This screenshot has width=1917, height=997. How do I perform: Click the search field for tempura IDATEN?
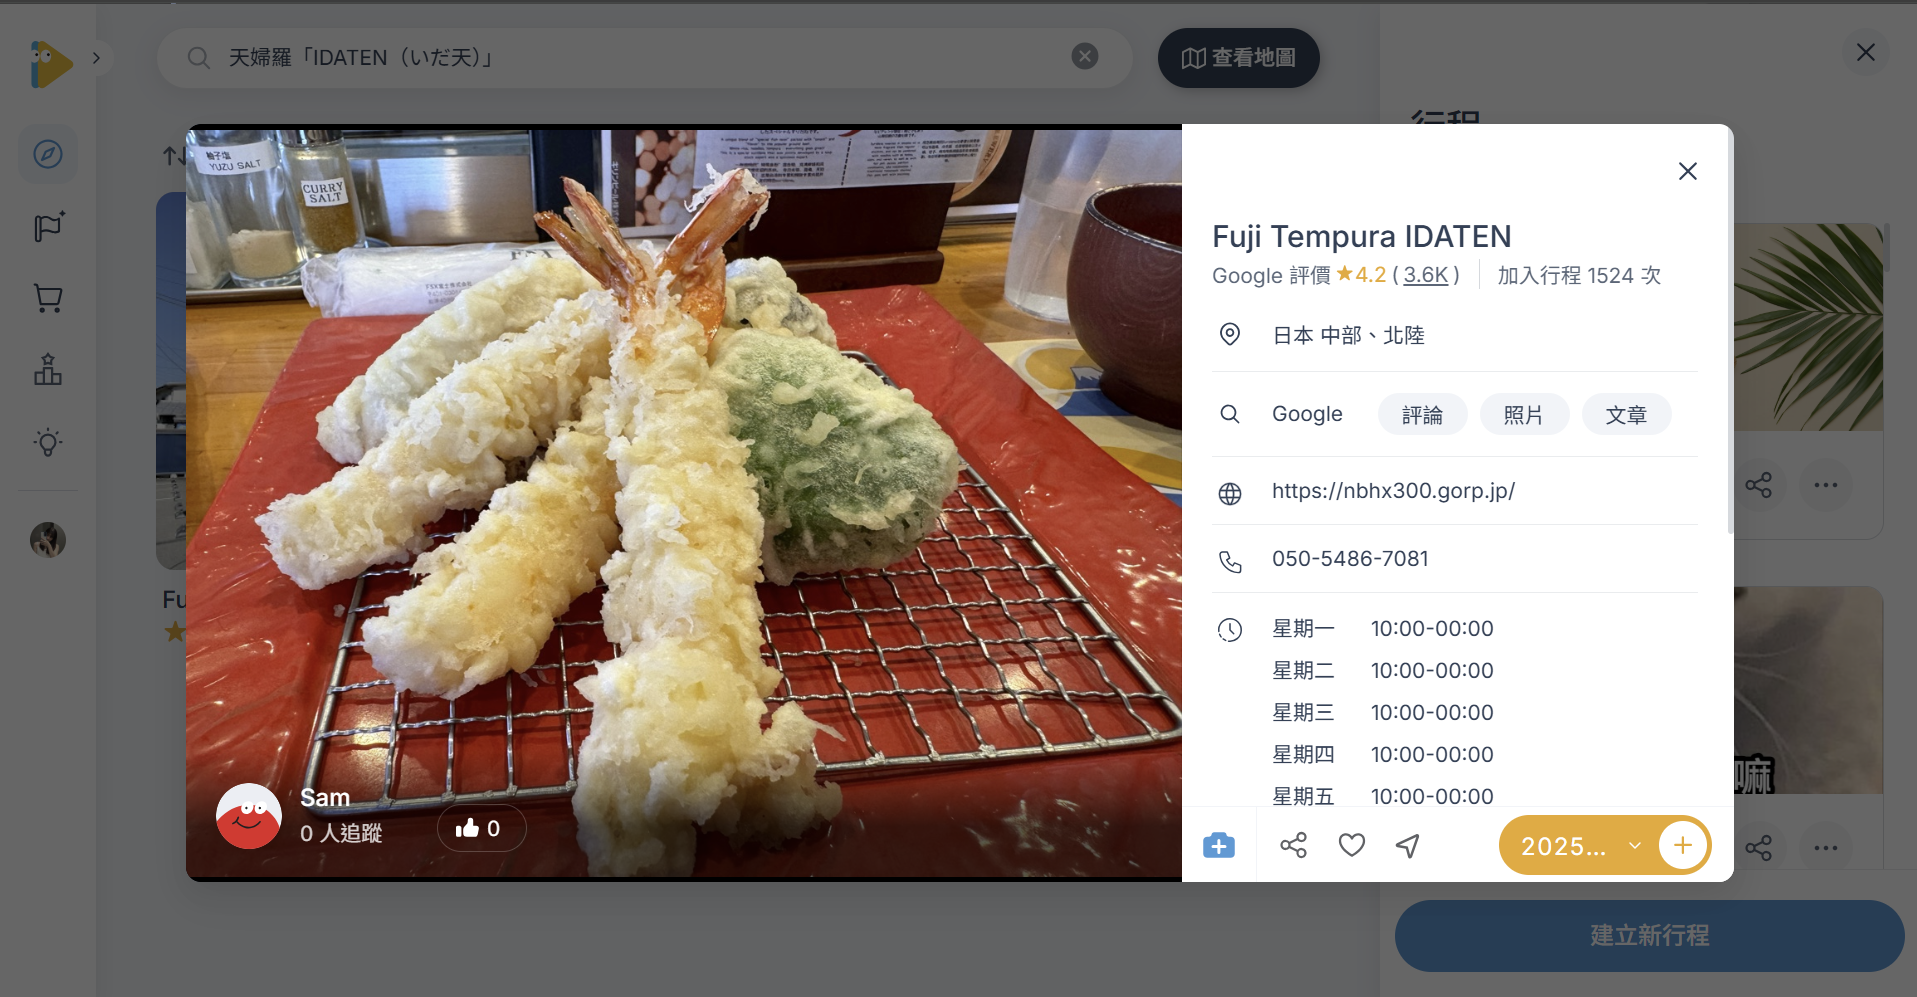click(644, 58)
